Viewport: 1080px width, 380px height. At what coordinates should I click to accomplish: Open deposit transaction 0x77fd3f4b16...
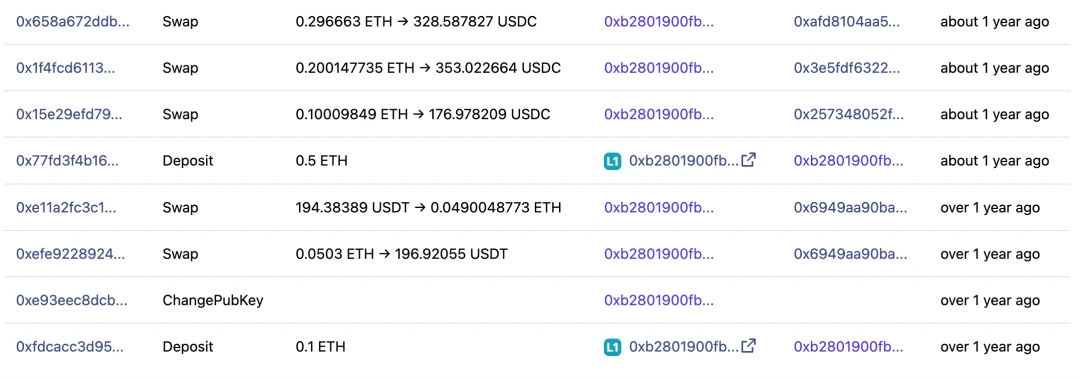coord(68,161)
